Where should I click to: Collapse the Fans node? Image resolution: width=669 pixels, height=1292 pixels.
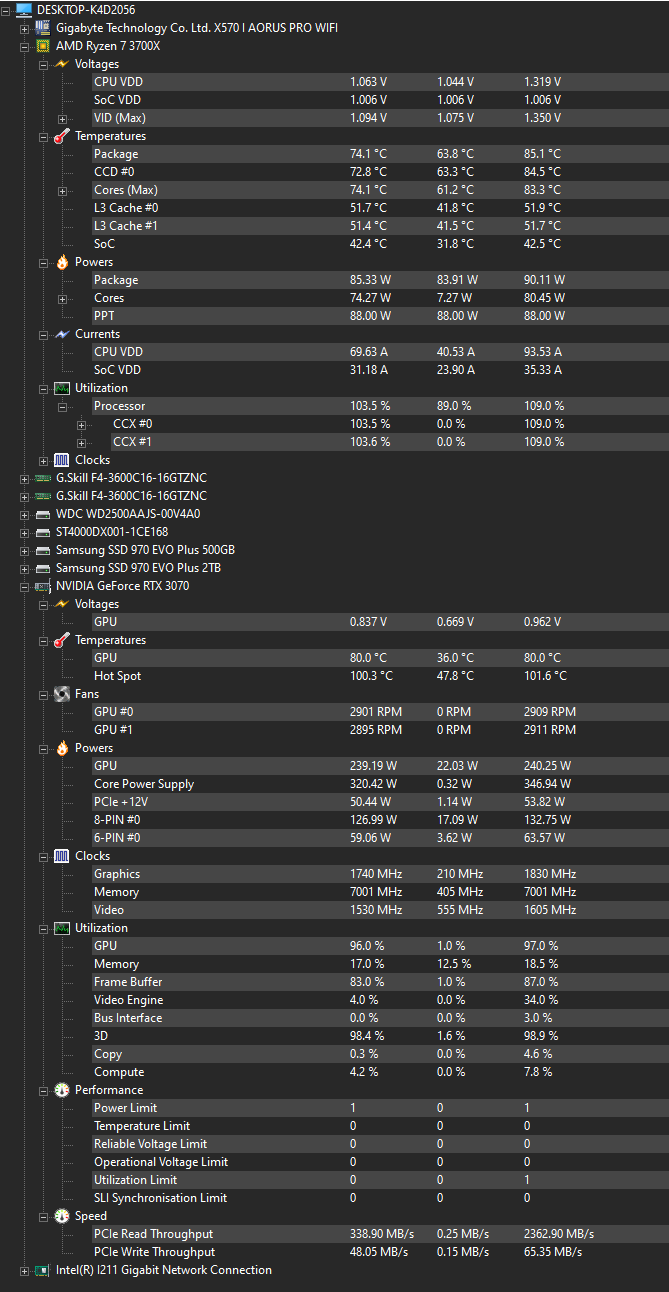click(x=43, y=694)
